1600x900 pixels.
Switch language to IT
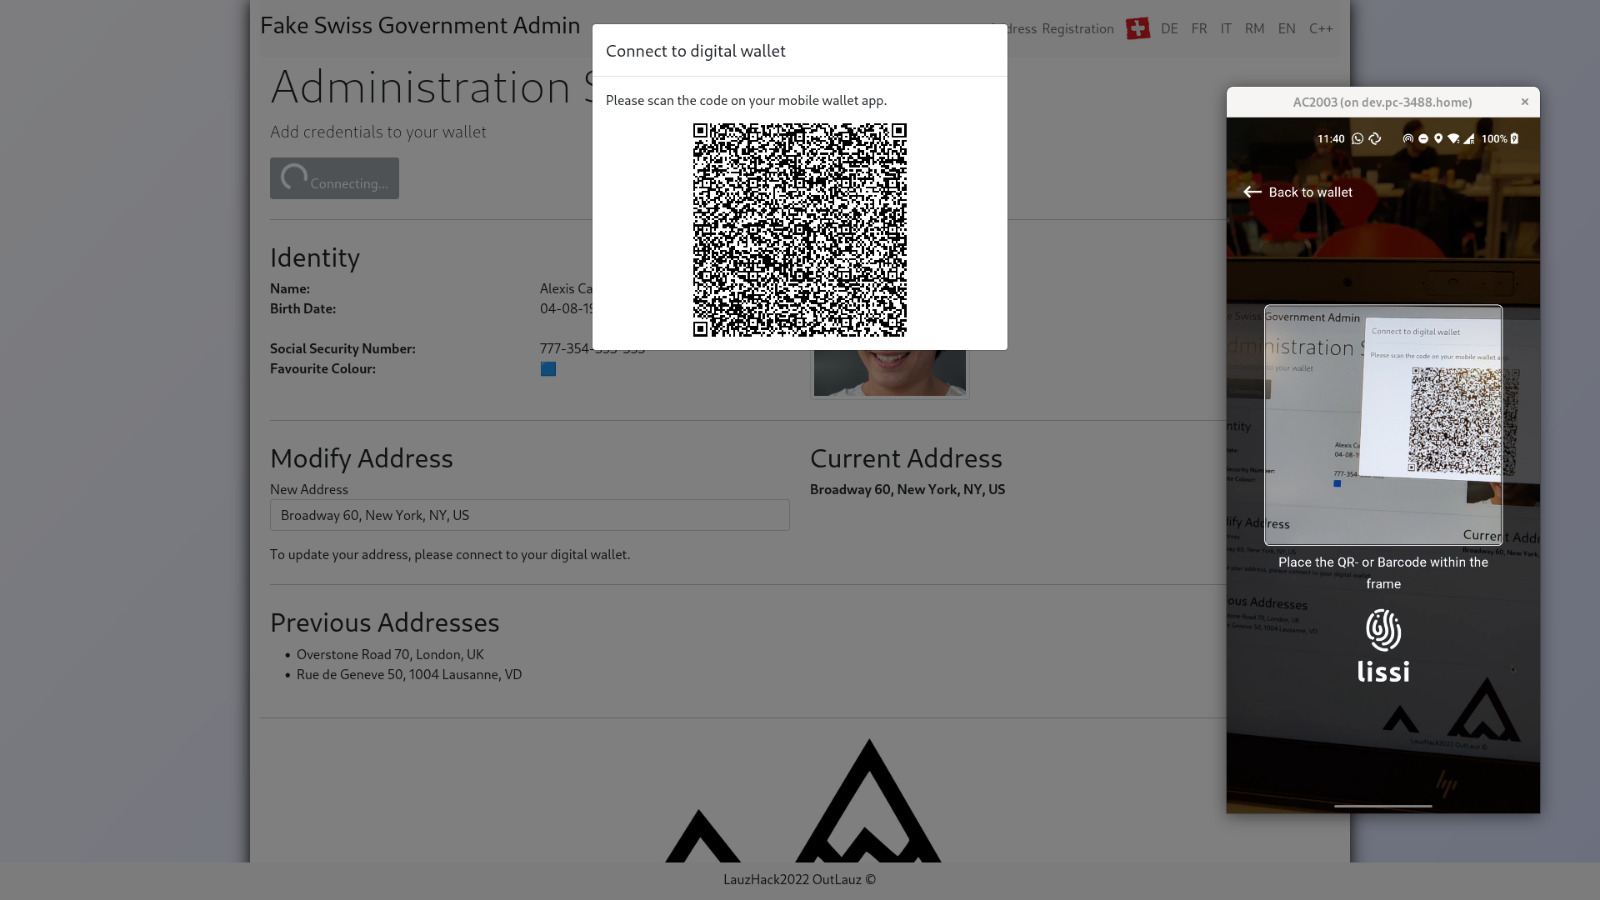[1226, 29]
